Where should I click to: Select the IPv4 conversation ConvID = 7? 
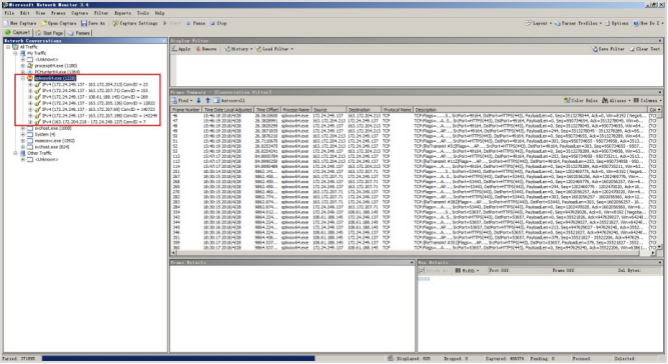click(x=94, y=122)
